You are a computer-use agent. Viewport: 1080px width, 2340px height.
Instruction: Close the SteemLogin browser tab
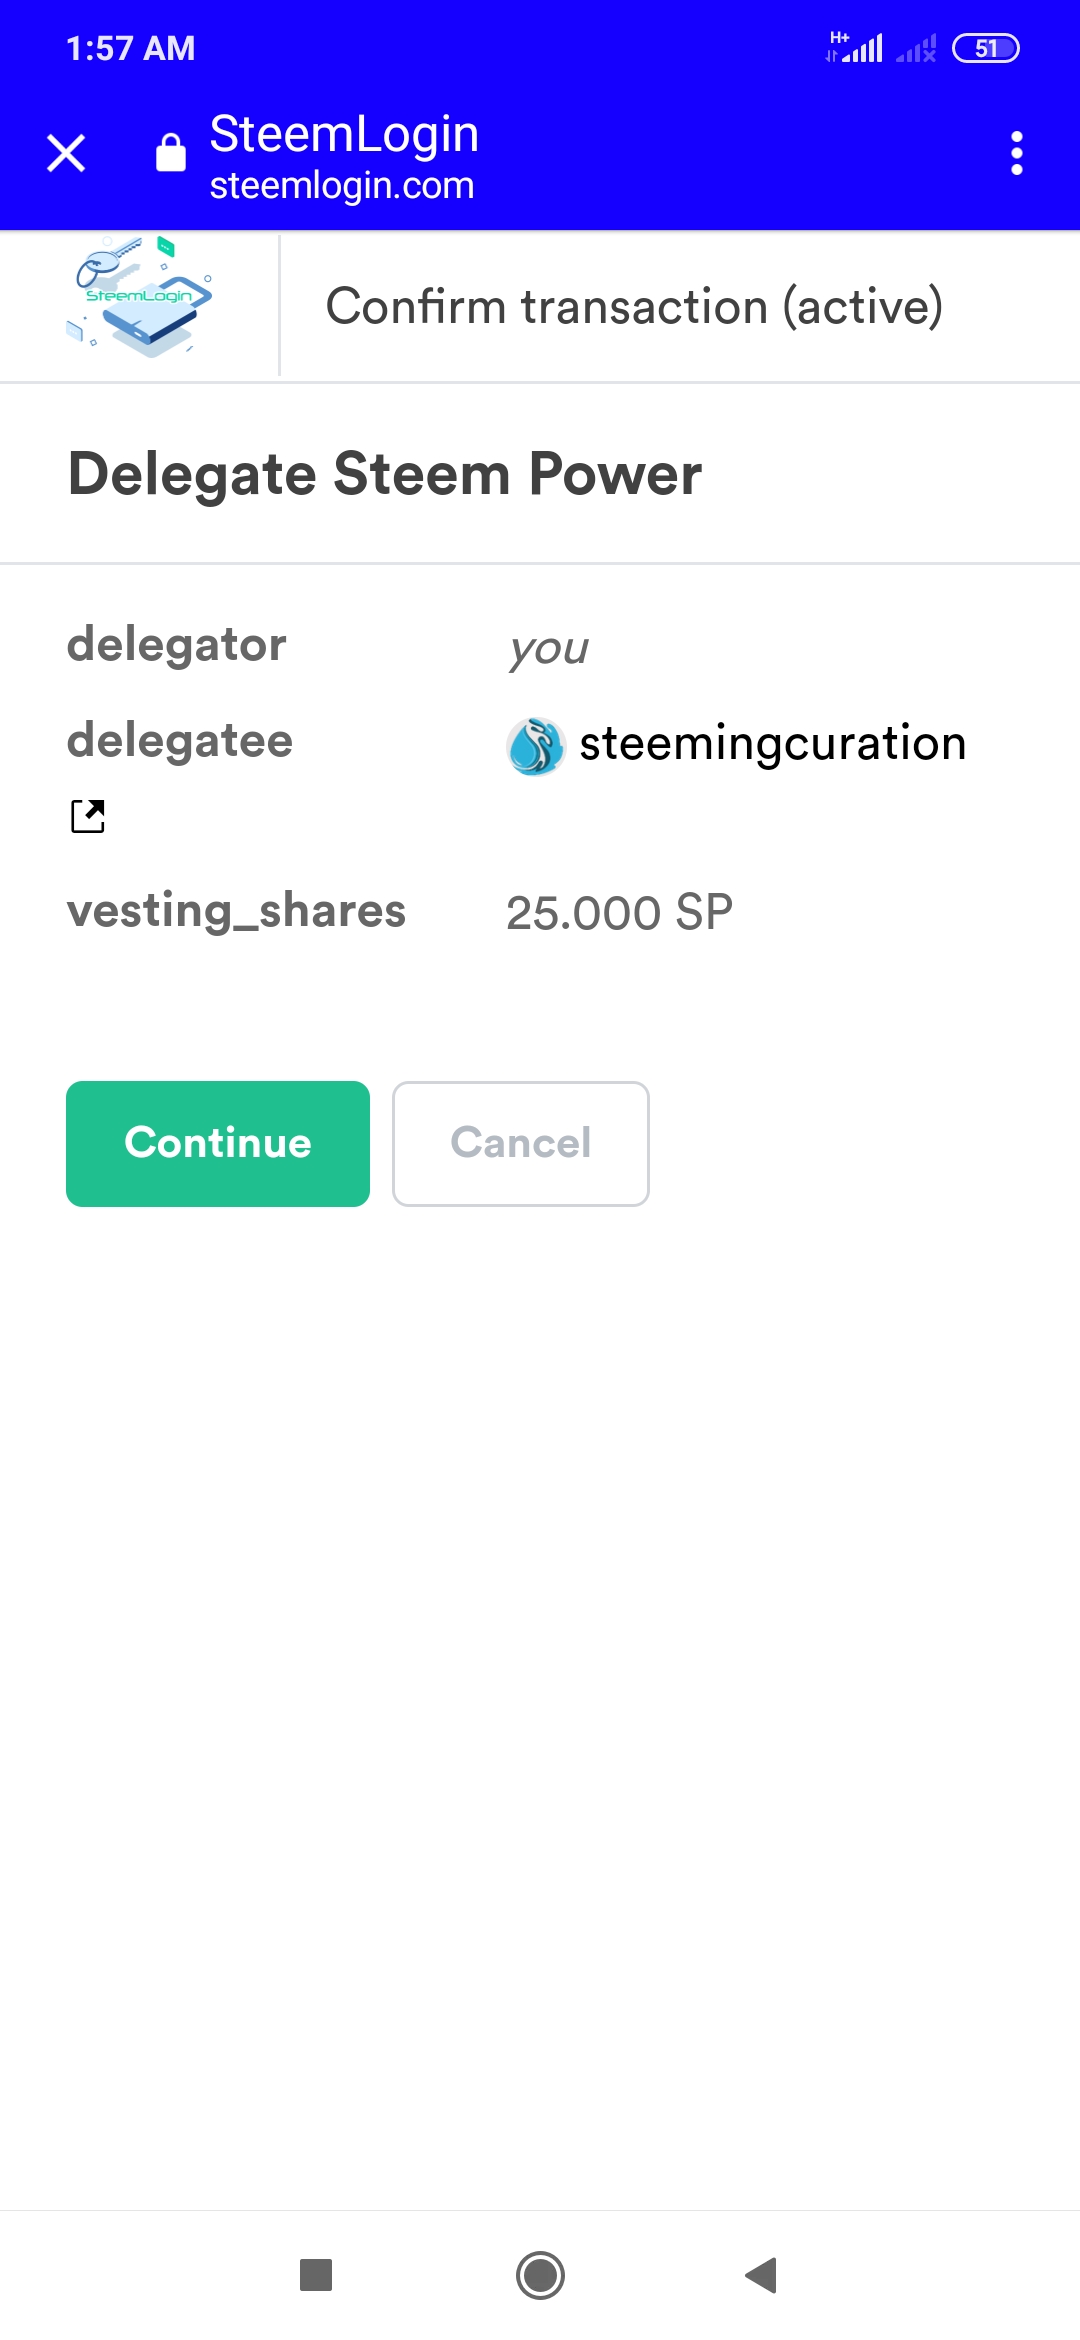click(x=66, y=153)
